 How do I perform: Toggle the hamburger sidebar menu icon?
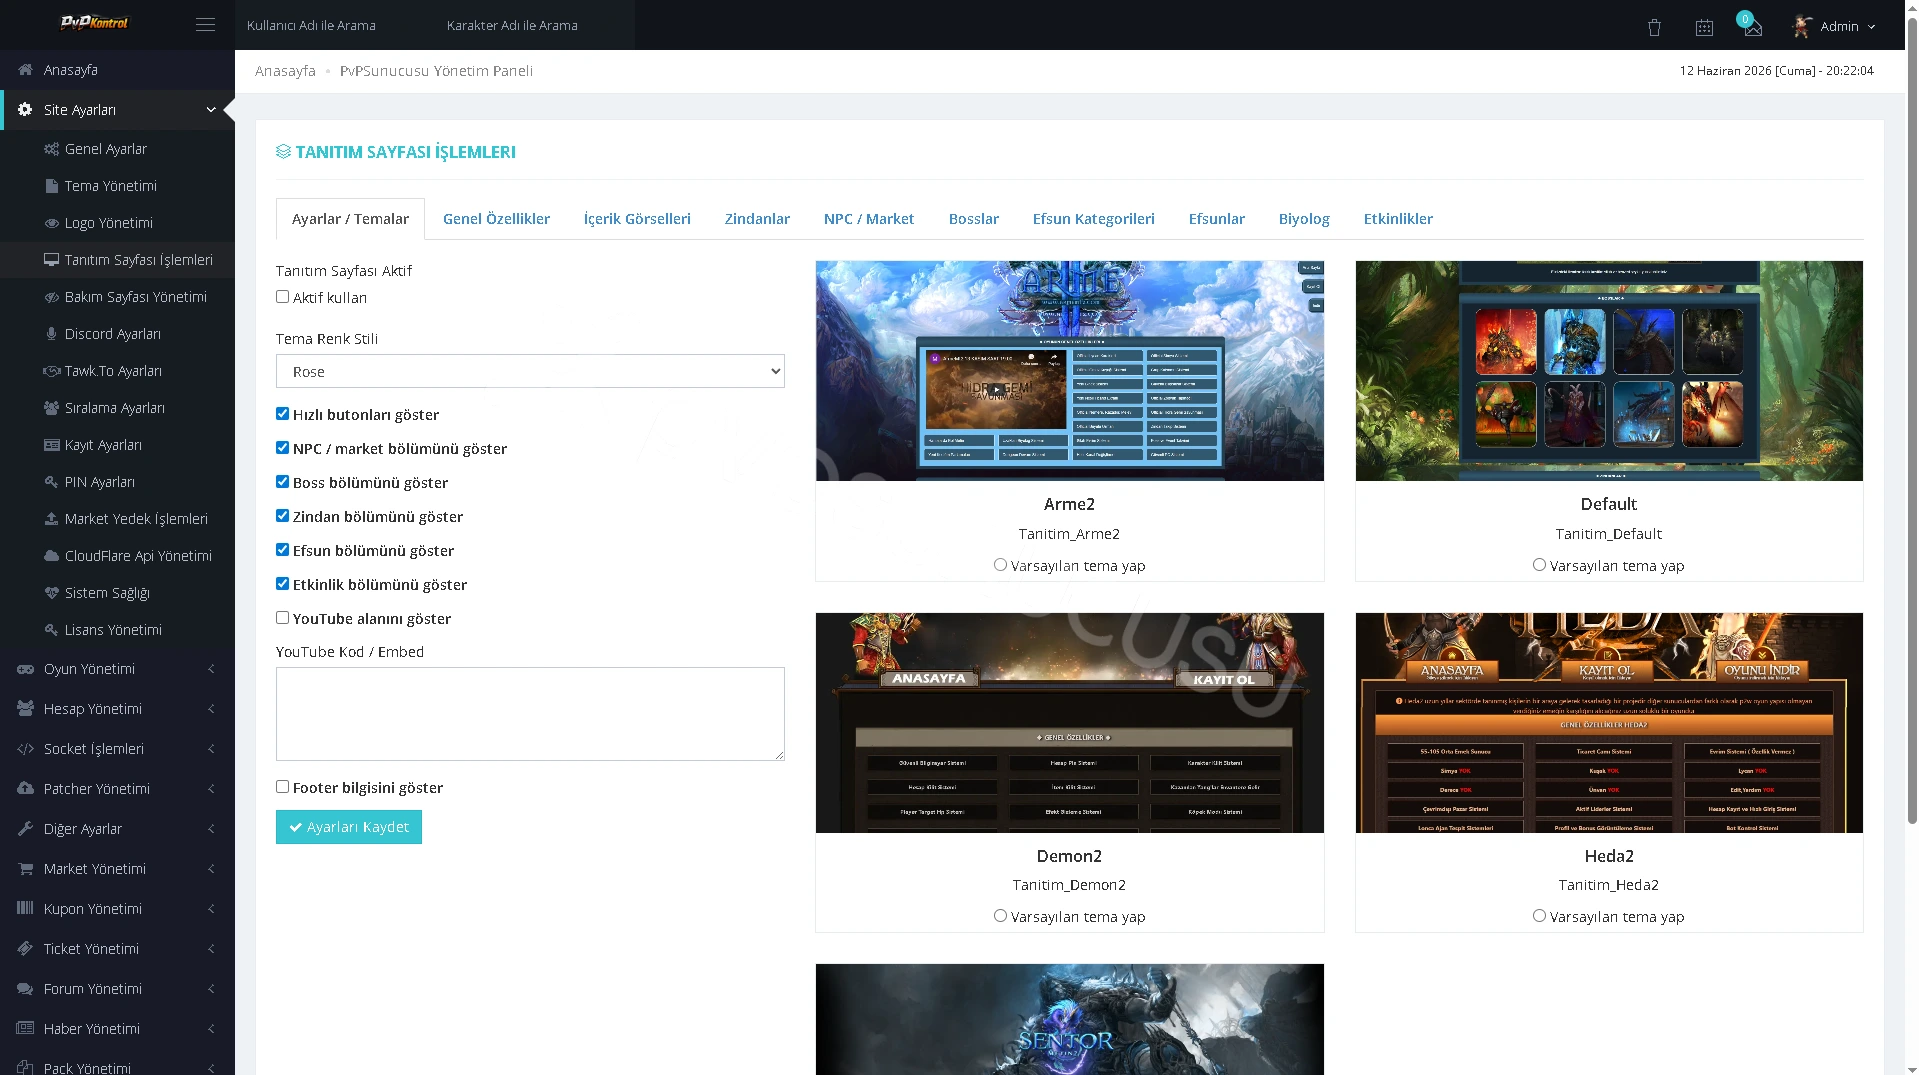(x=205, y=25)
